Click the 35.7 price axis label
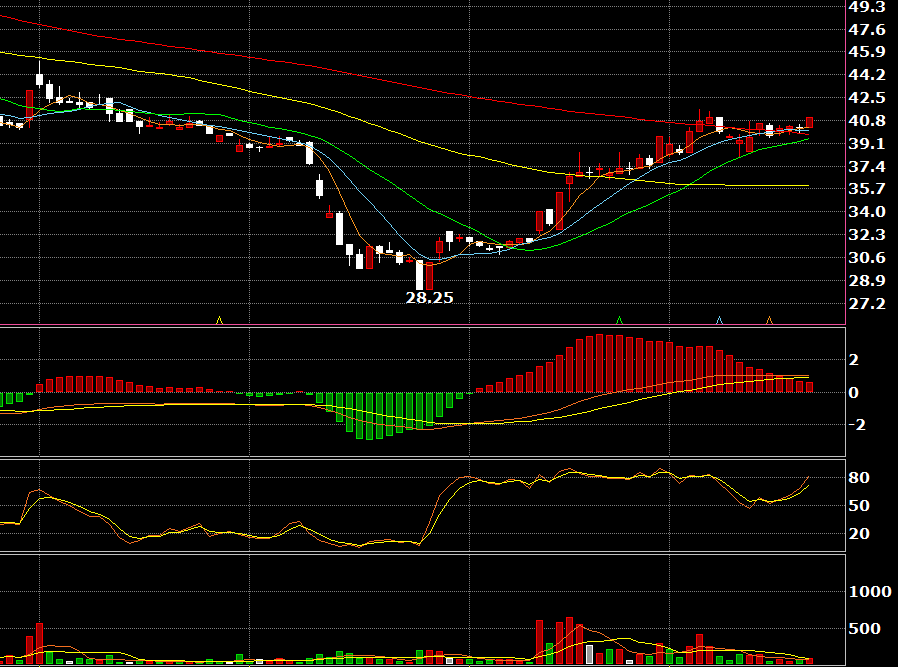898x667 pixels. point(867,188)
